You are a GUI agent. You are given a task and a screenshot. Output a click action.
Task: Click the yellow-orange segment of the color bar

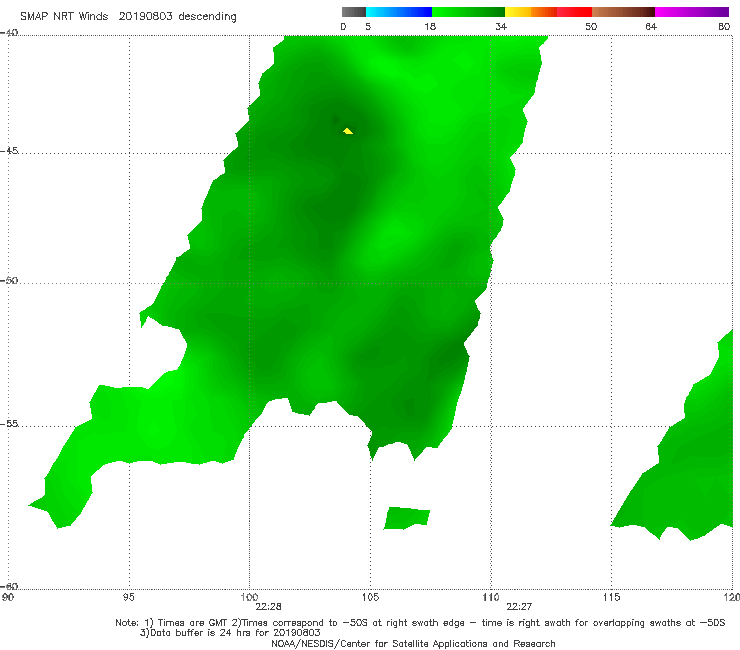pyautogui.click(x=531, y=12)
